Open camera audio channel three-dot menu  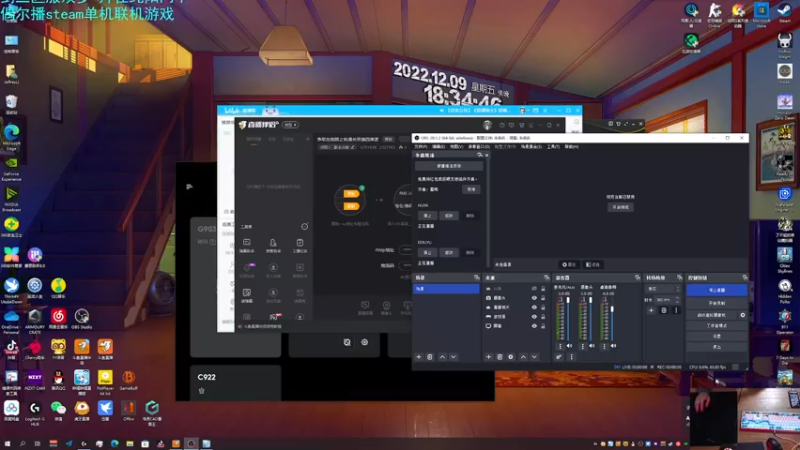[x=583, y=346]
